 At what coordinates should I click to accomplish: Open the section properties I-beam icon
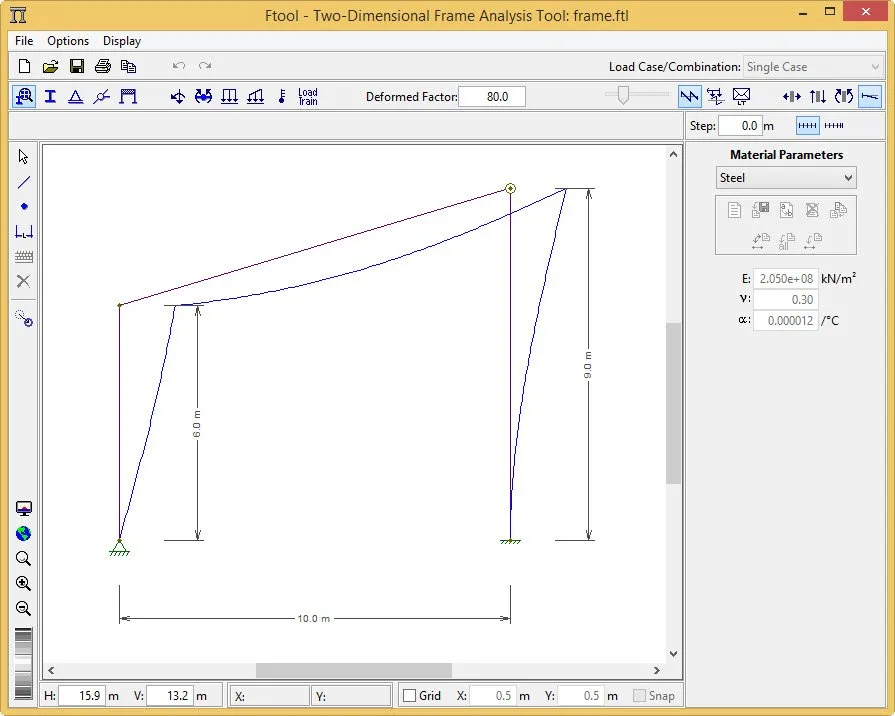(50, 96)
